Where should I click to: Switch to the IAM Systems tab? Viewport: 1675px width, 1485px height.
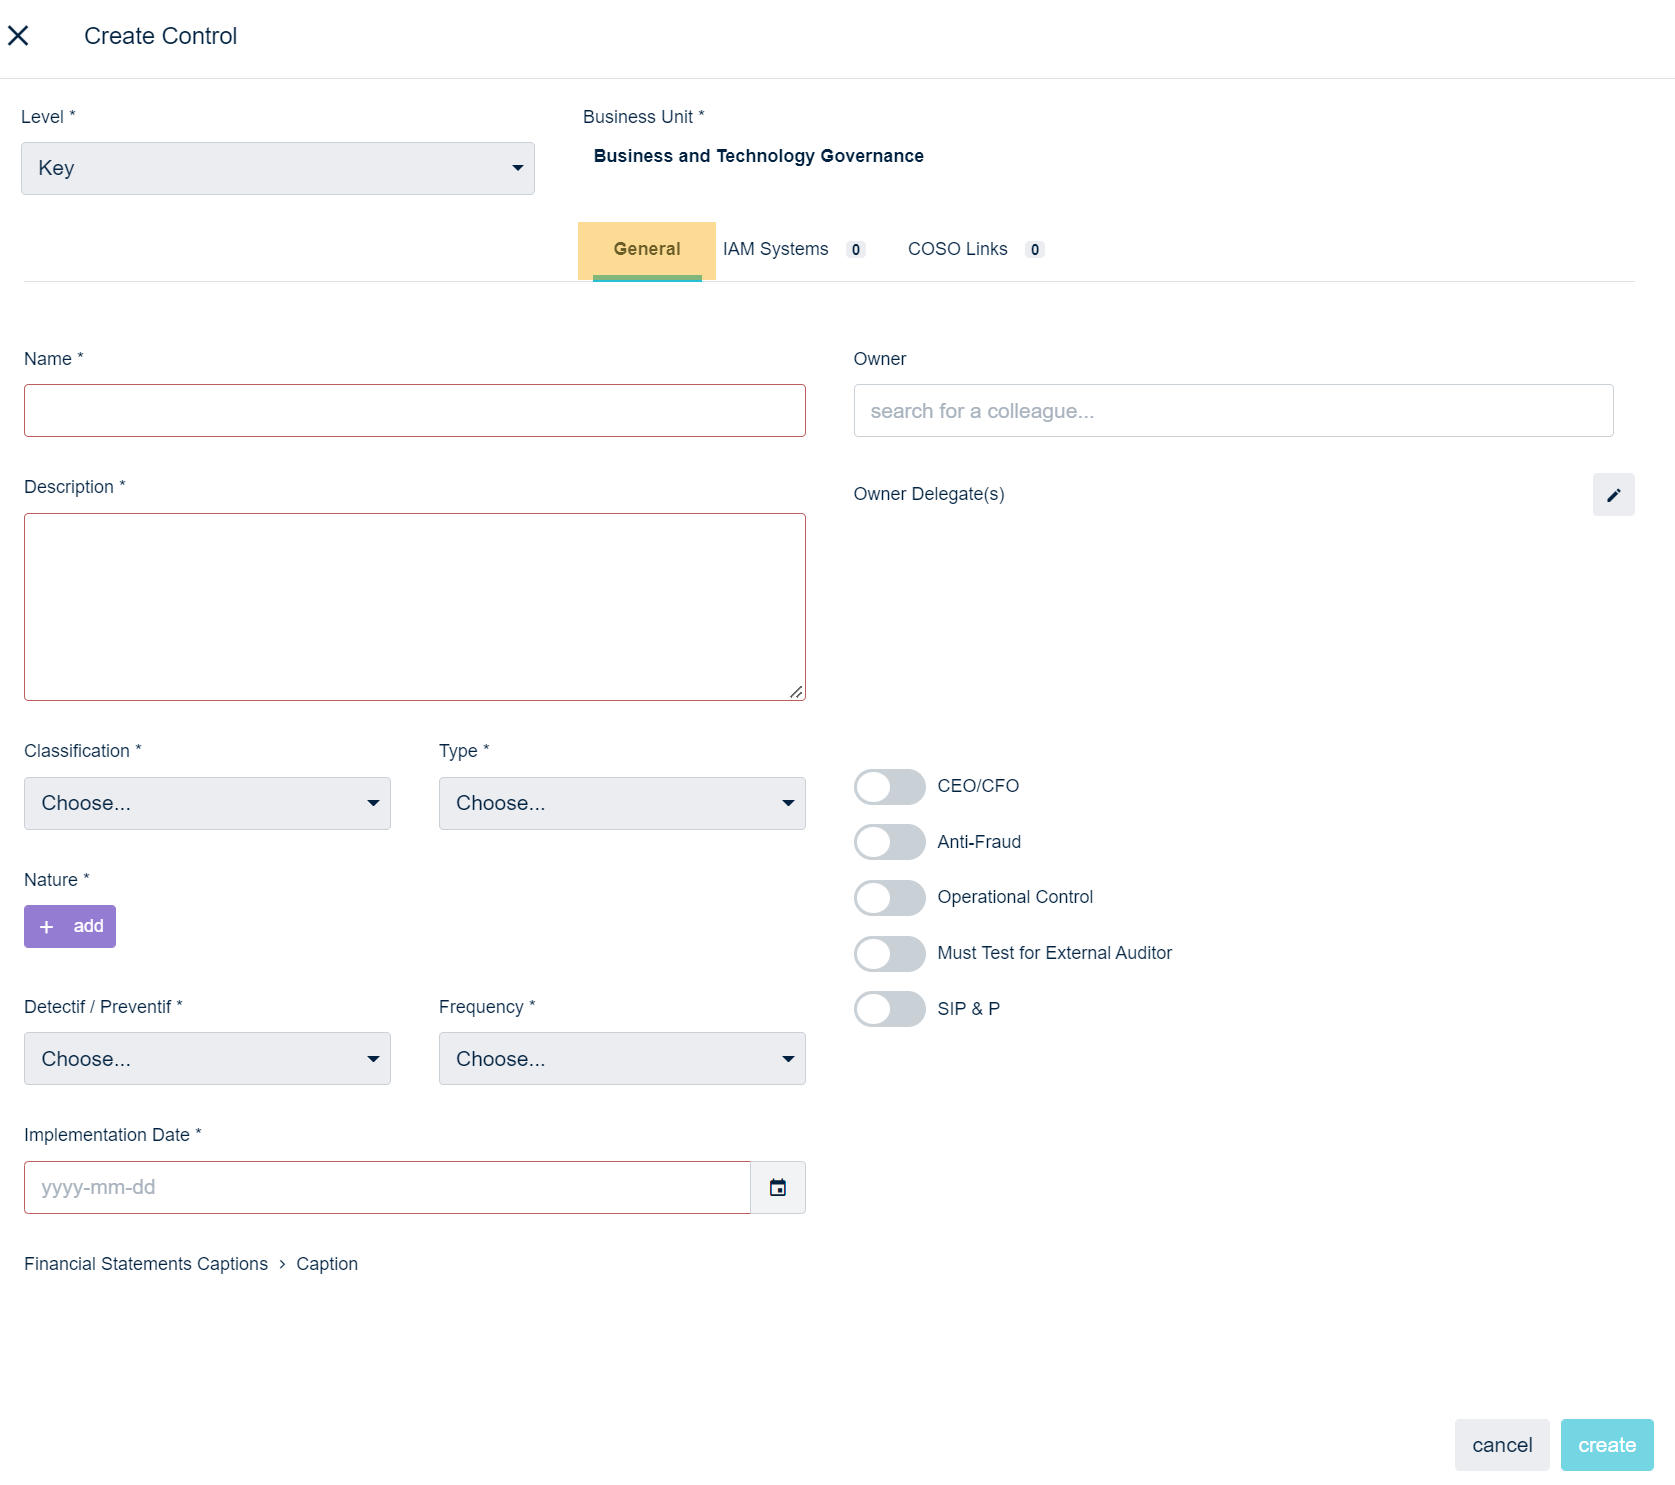tap(776, 250)
